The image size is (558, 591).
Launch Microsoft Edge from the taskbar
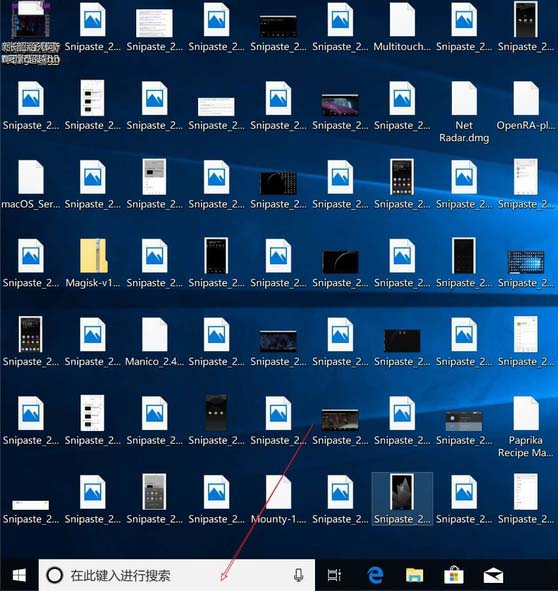[x=375, y=575]
